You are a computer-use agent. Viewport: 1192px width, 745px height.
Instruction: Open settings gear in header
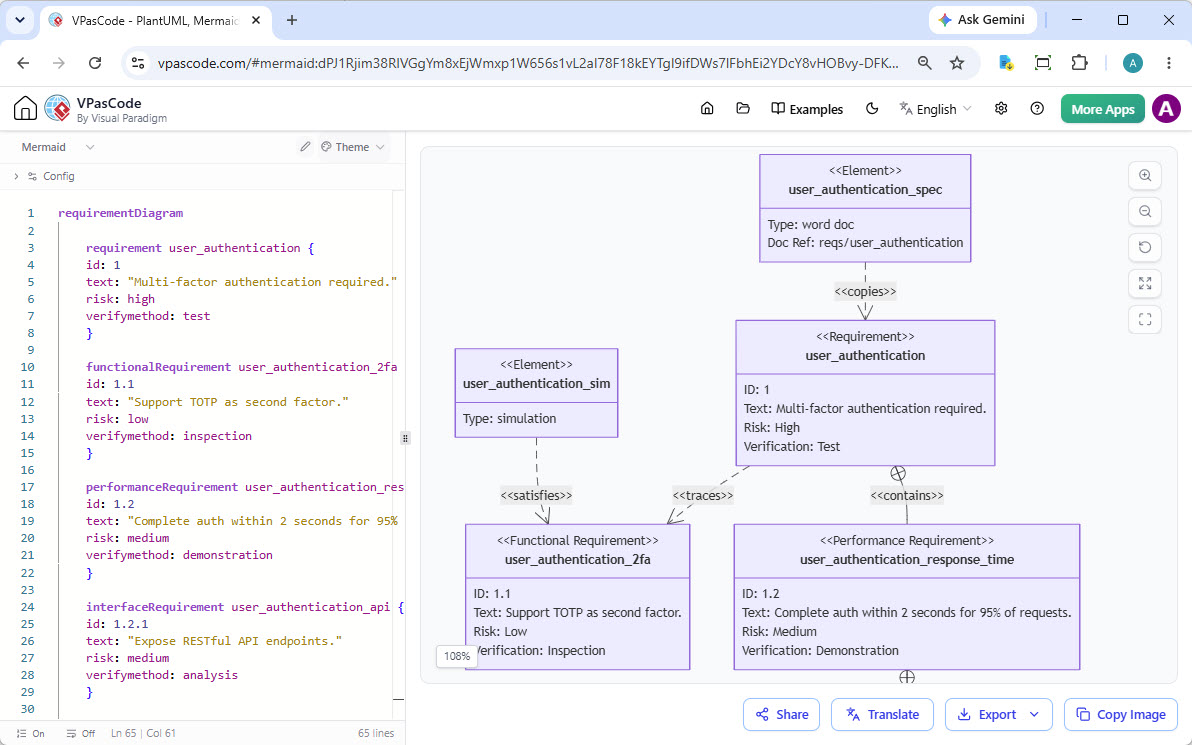(x=1001, y=109)
